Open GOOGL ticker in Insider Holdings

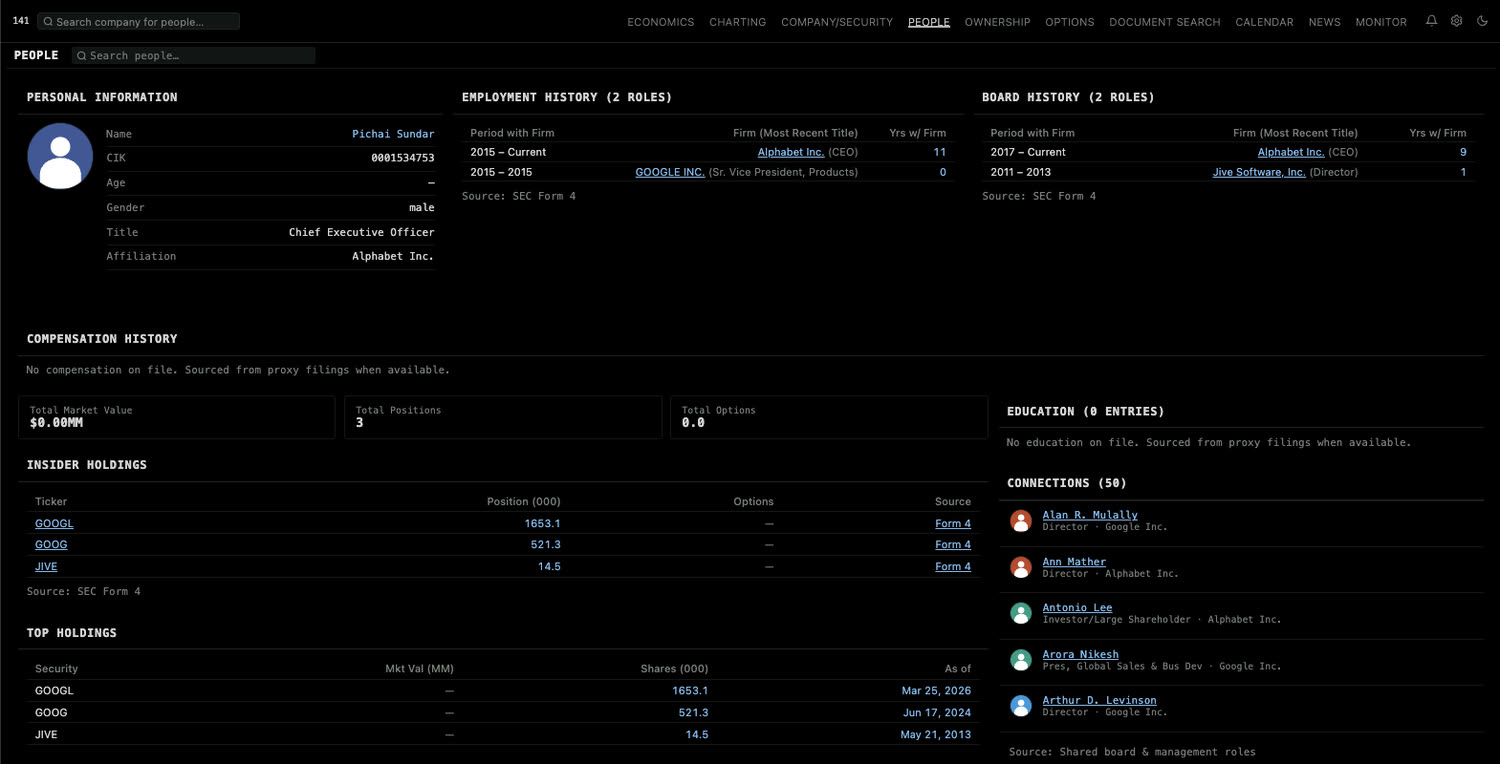tap(54, 524)
